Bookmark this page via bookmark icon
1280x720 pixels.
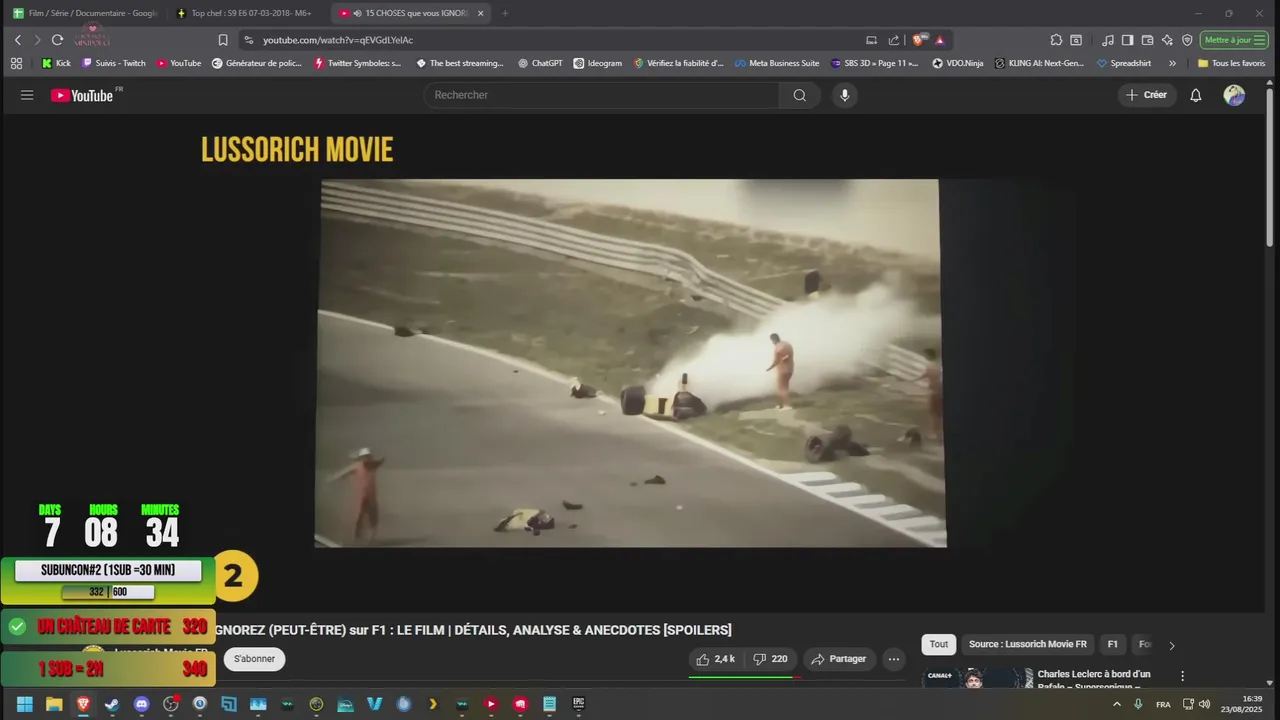click(223, 40)
